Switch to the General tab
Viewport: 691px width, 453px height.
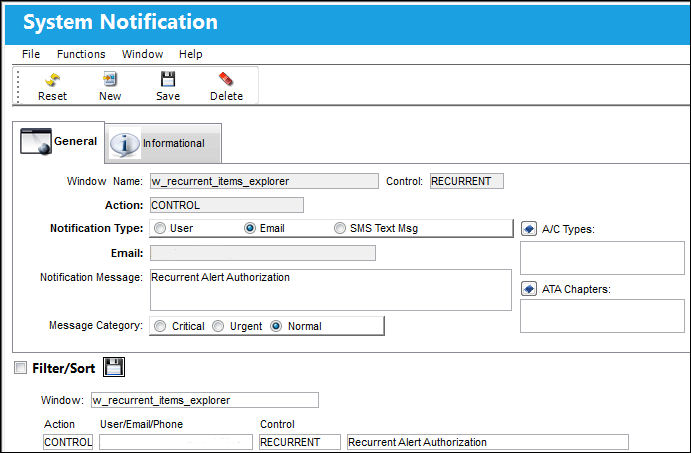pos(59,141)
